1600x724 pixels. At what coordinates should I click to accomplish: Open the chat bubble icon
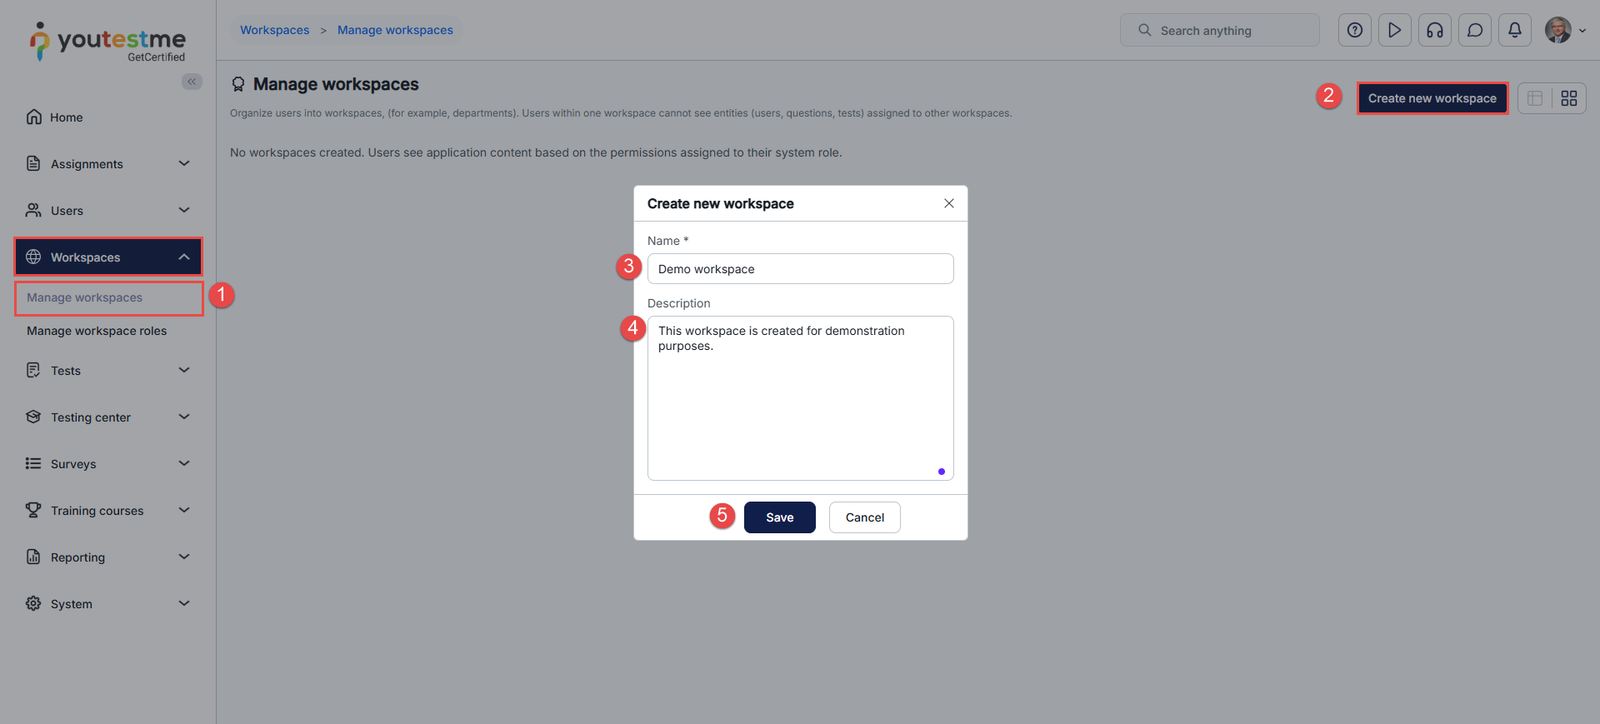click(x=1475, y=30)
